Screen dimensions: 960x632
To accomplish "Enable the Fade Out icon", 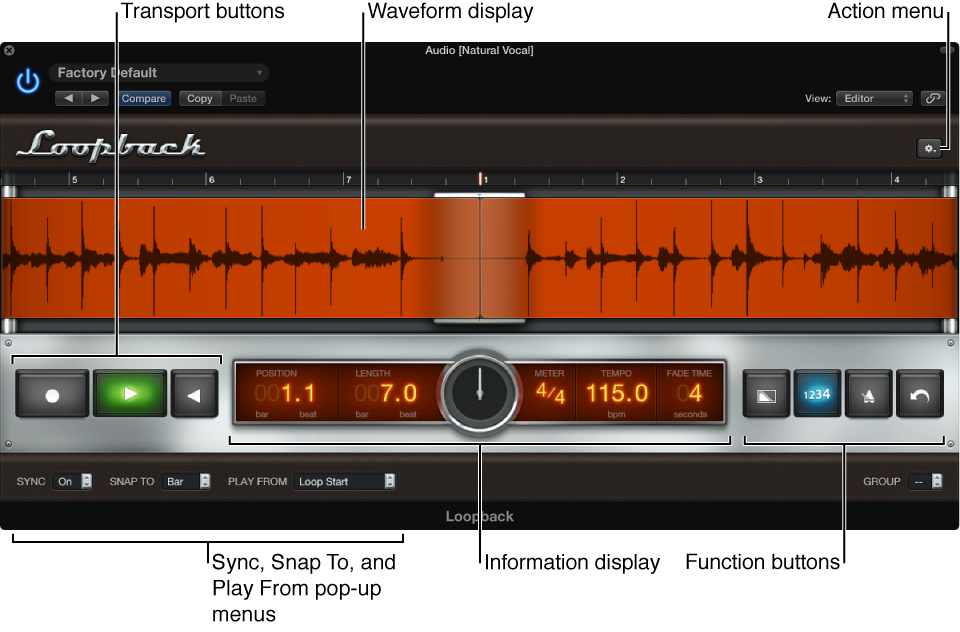I will [x=765, y=394].
